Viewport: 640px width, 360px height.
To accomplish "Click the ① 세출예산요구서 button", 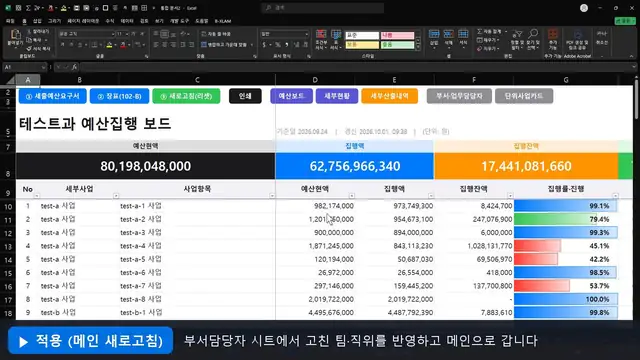I will tap(53, 96).
